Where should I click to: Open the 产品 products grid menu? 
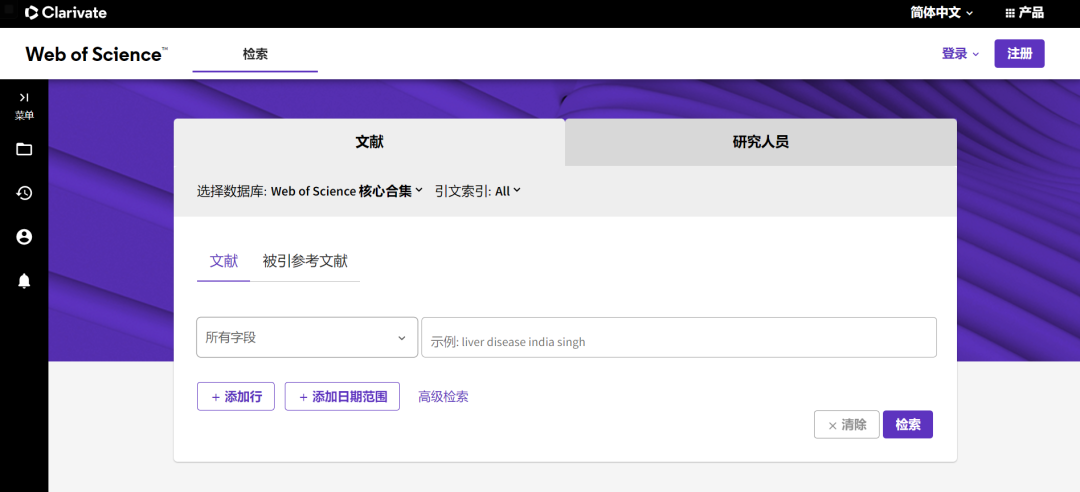click(x=1024, y=12)
